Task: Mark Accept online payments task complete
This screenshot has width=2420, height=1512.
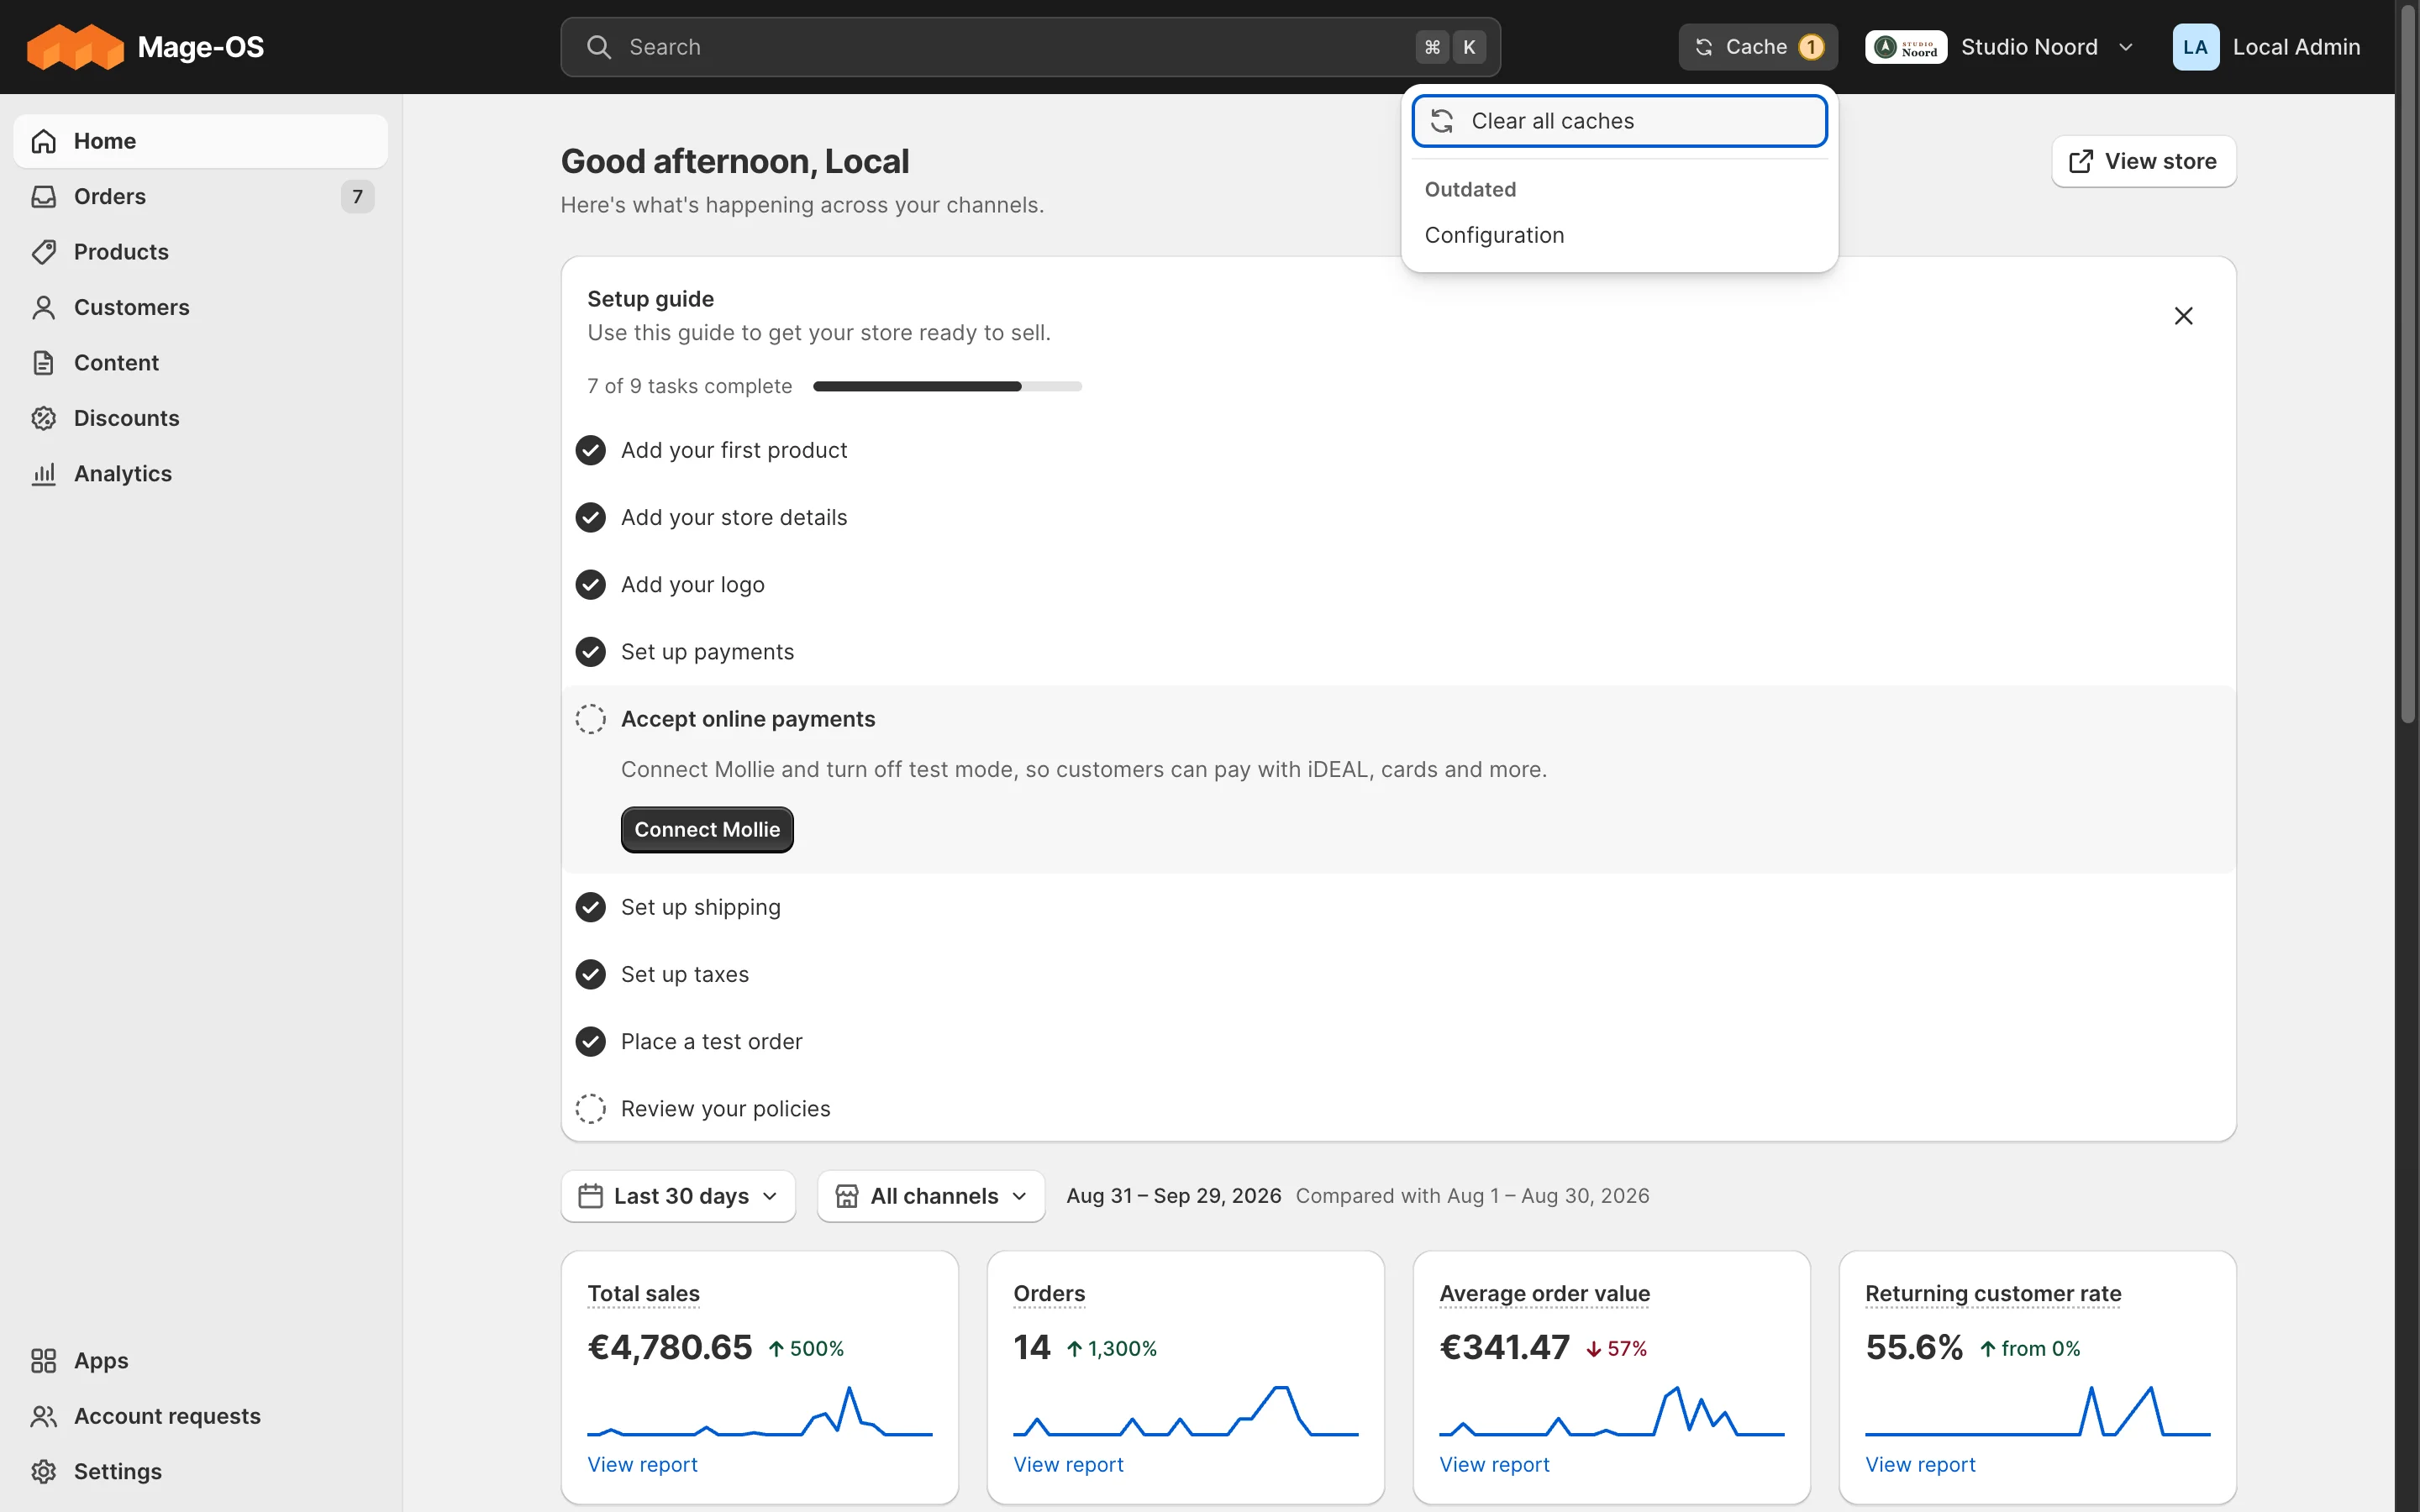Action: (x=591, y=719)
